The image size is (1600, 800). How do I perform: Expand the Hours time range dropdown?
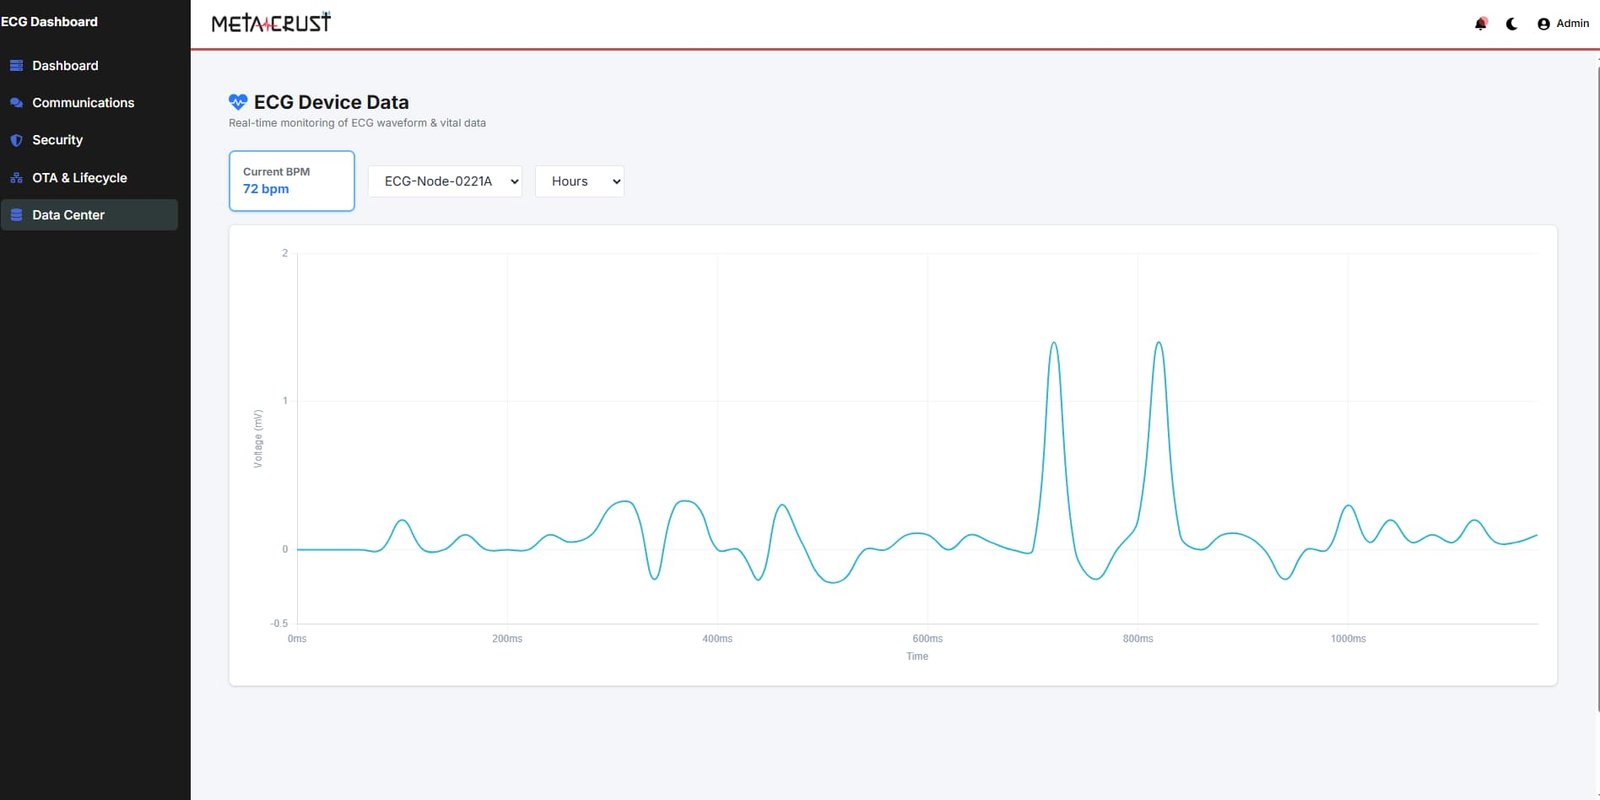580,181
